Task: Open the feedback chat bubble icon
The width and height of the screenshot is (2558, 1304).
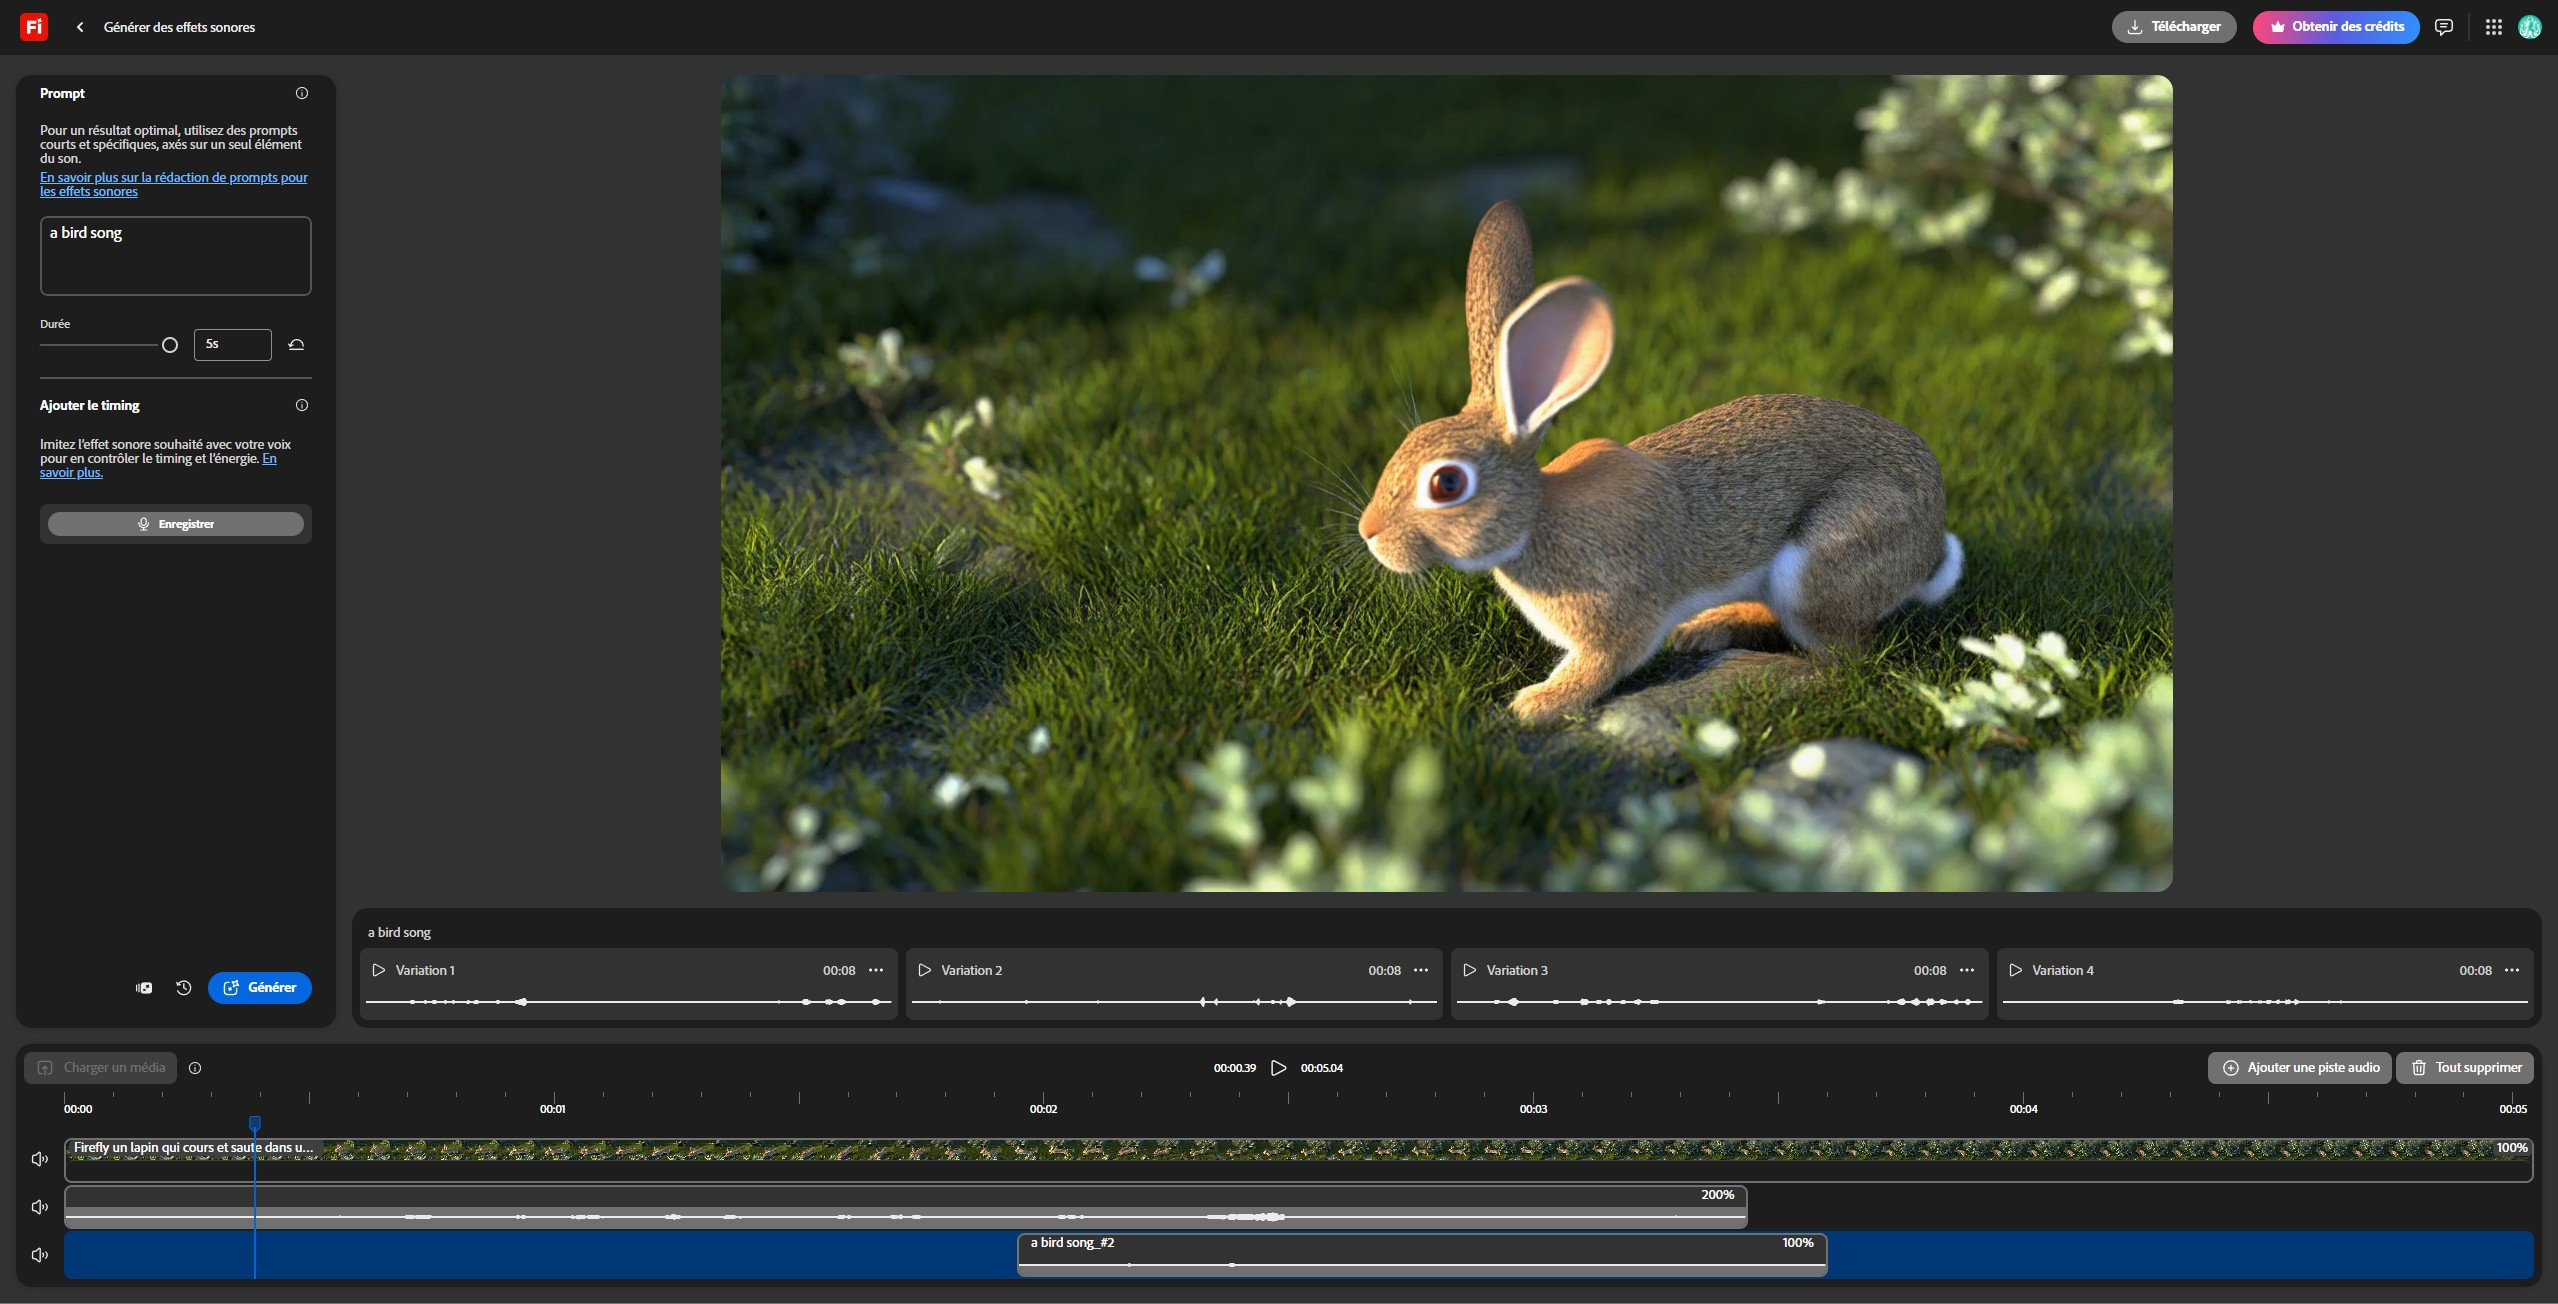Action: (x=2444, y=27)
